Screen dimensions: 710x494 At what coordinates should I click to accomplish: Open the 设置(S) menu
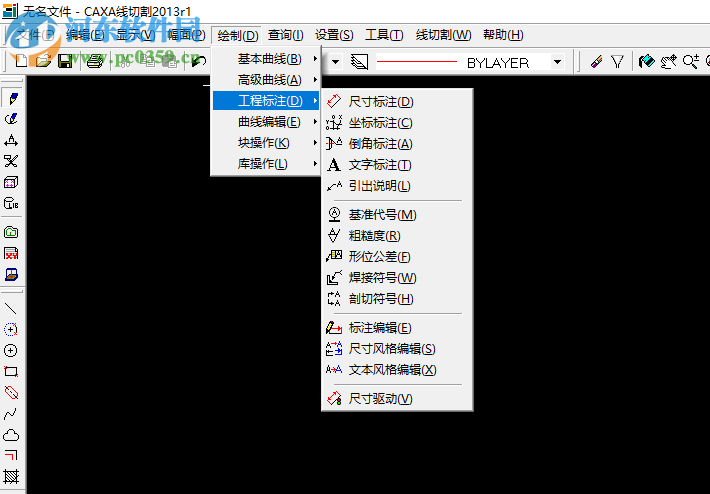[x=334, y=35]
